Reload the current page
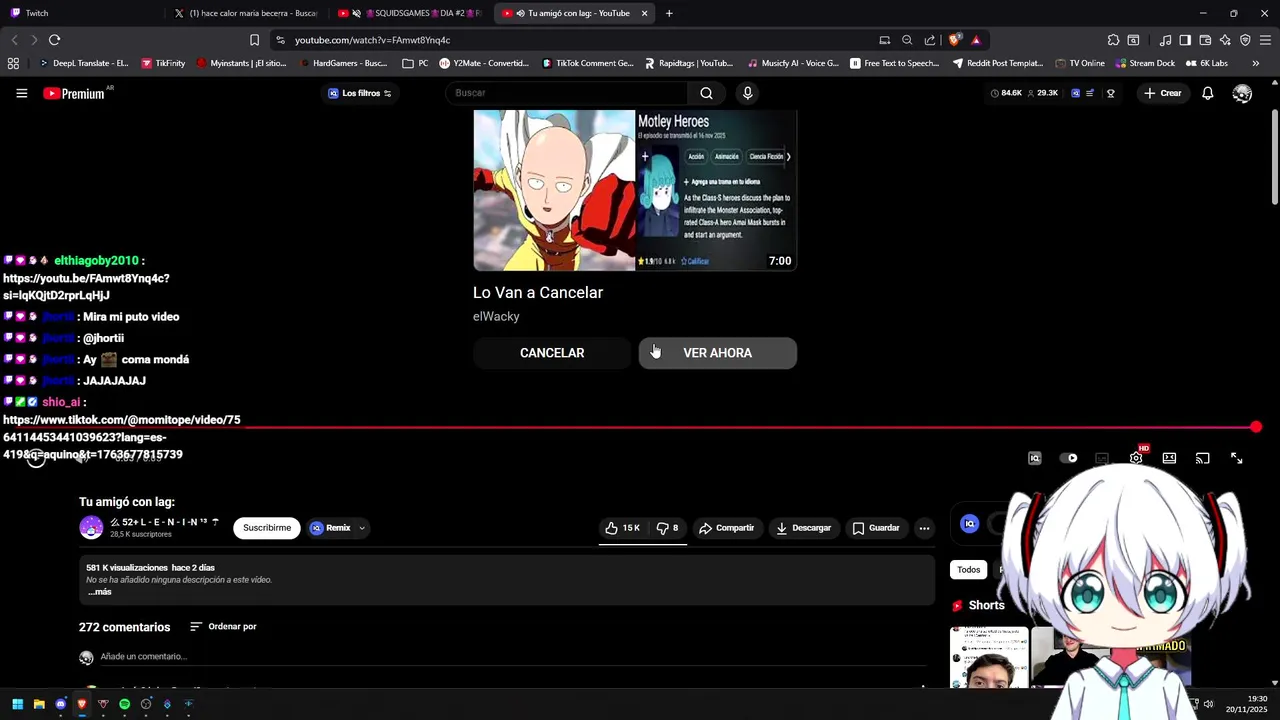The image size is (1280, 720). pyautogui.click(x=54, y=40)
